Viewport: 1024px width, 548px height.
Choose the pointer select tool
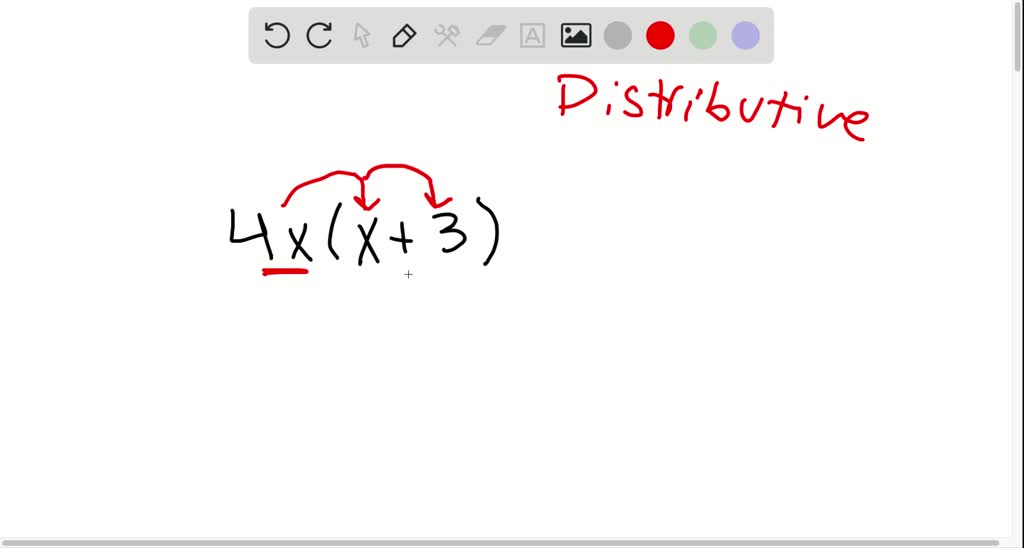click(x=362, y=35)
